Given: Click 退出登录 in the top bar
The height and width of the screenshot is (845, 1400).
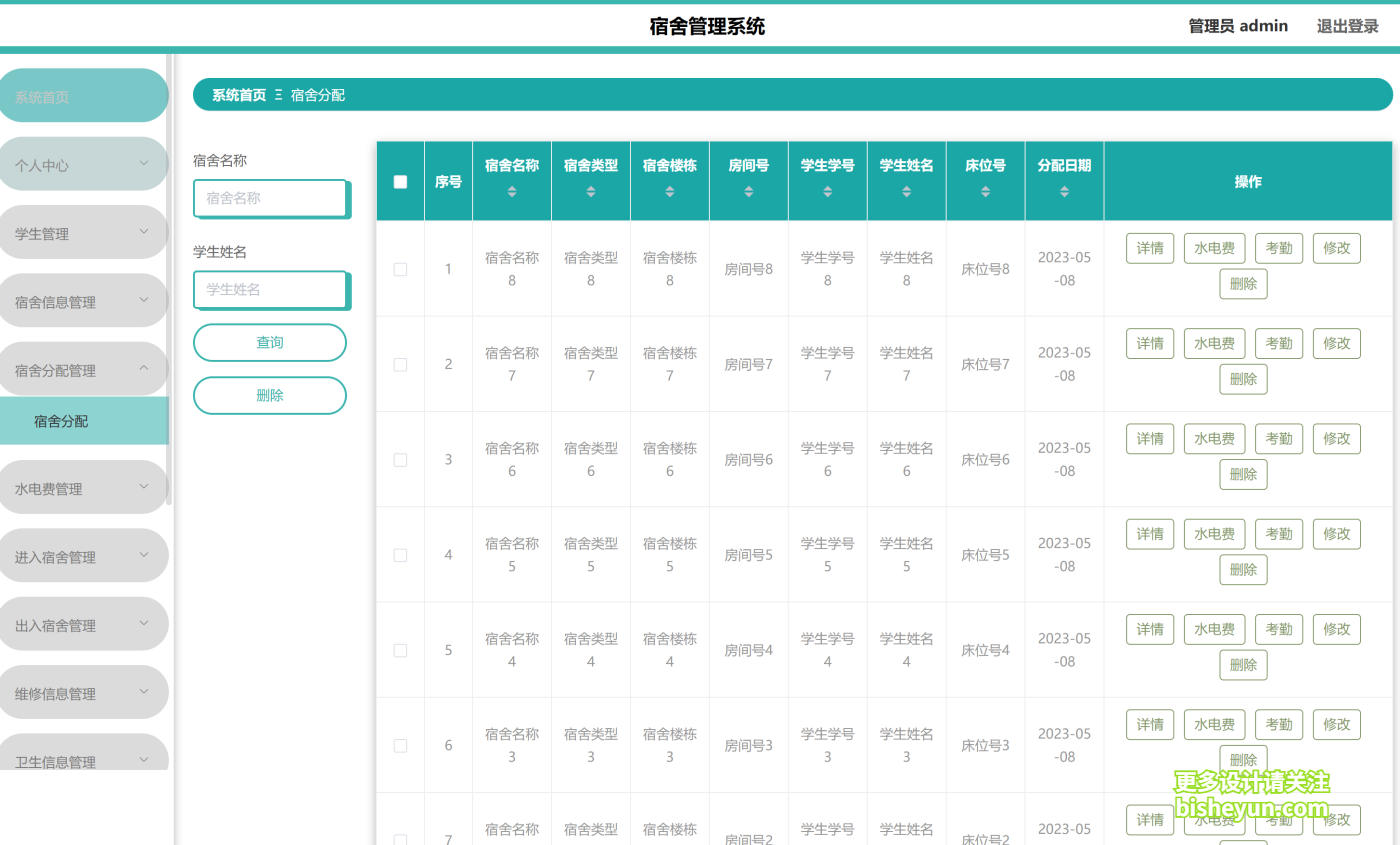Looking at the screenshot, I should tap(1347, 25).
